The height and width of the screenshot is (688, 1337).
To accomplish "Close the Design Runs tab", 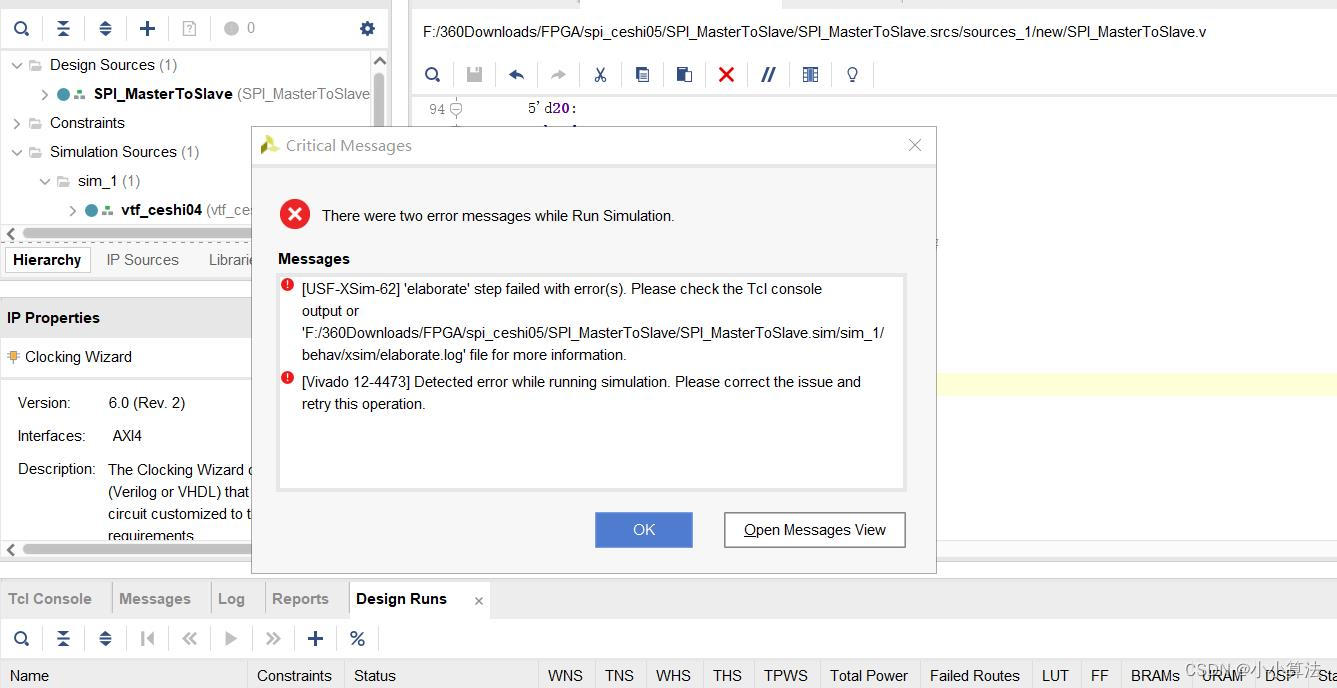I will pyautogui.click(x=479, y=601).
